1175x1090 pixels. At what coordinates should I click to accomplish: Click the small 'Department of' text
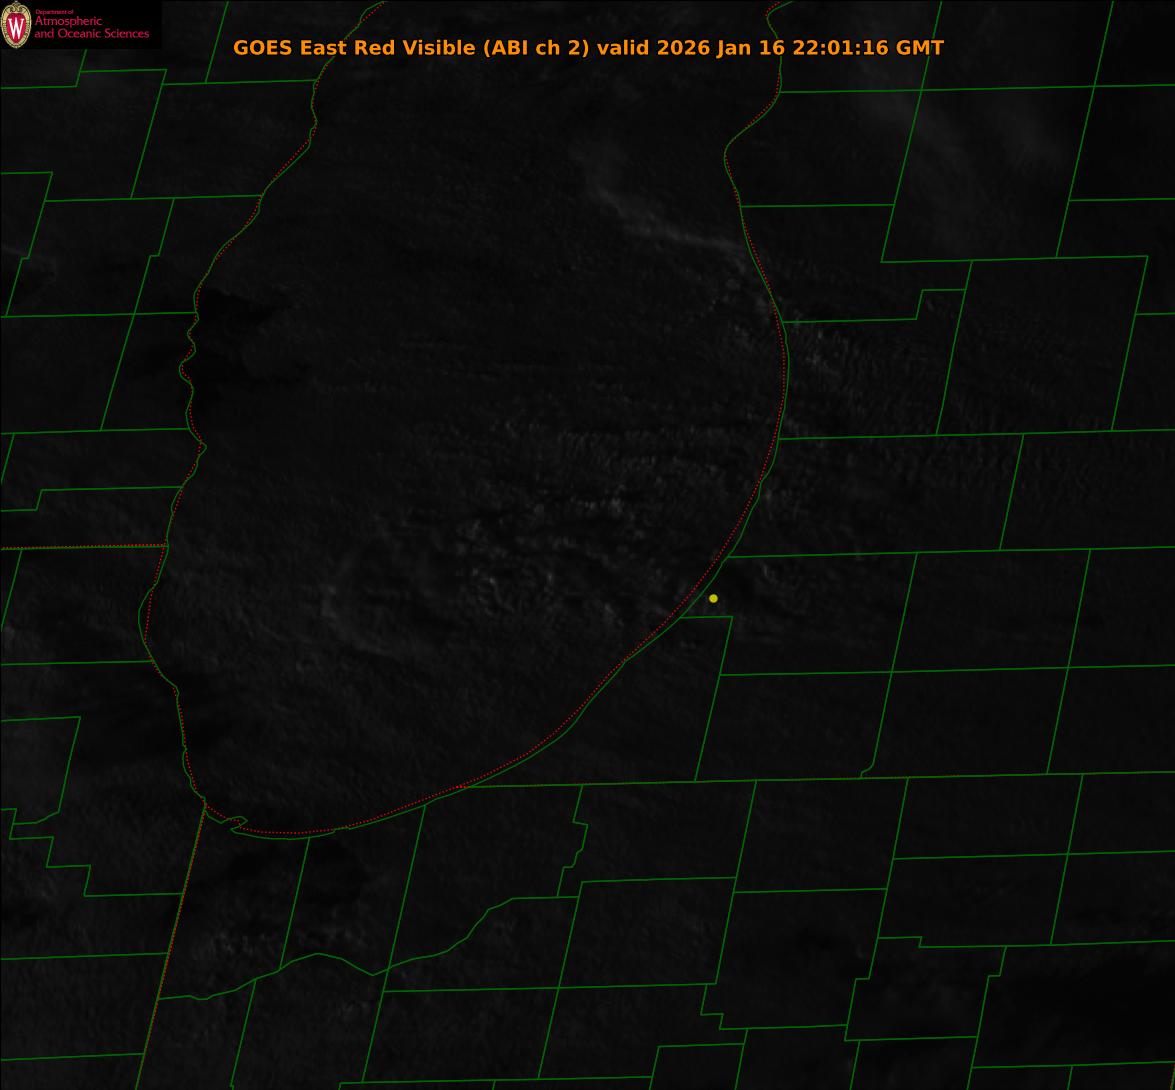54,12
